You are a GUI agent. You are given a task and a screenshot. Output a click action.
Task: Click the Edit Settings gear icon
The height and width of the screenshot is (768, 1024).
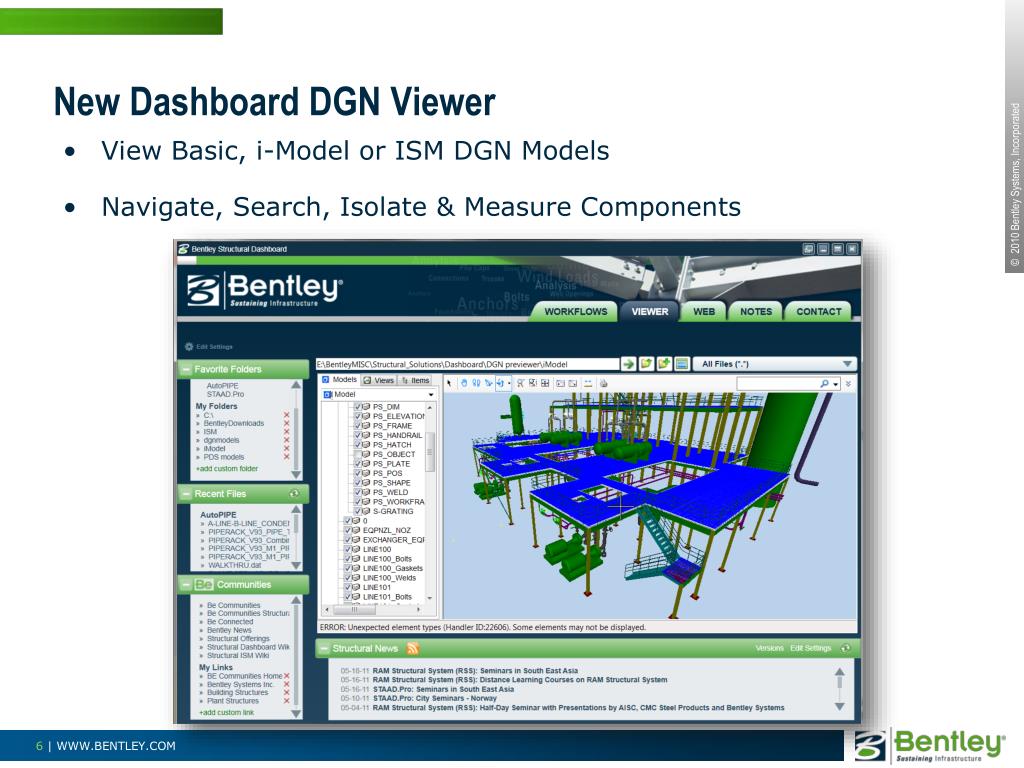coord(189,346)
